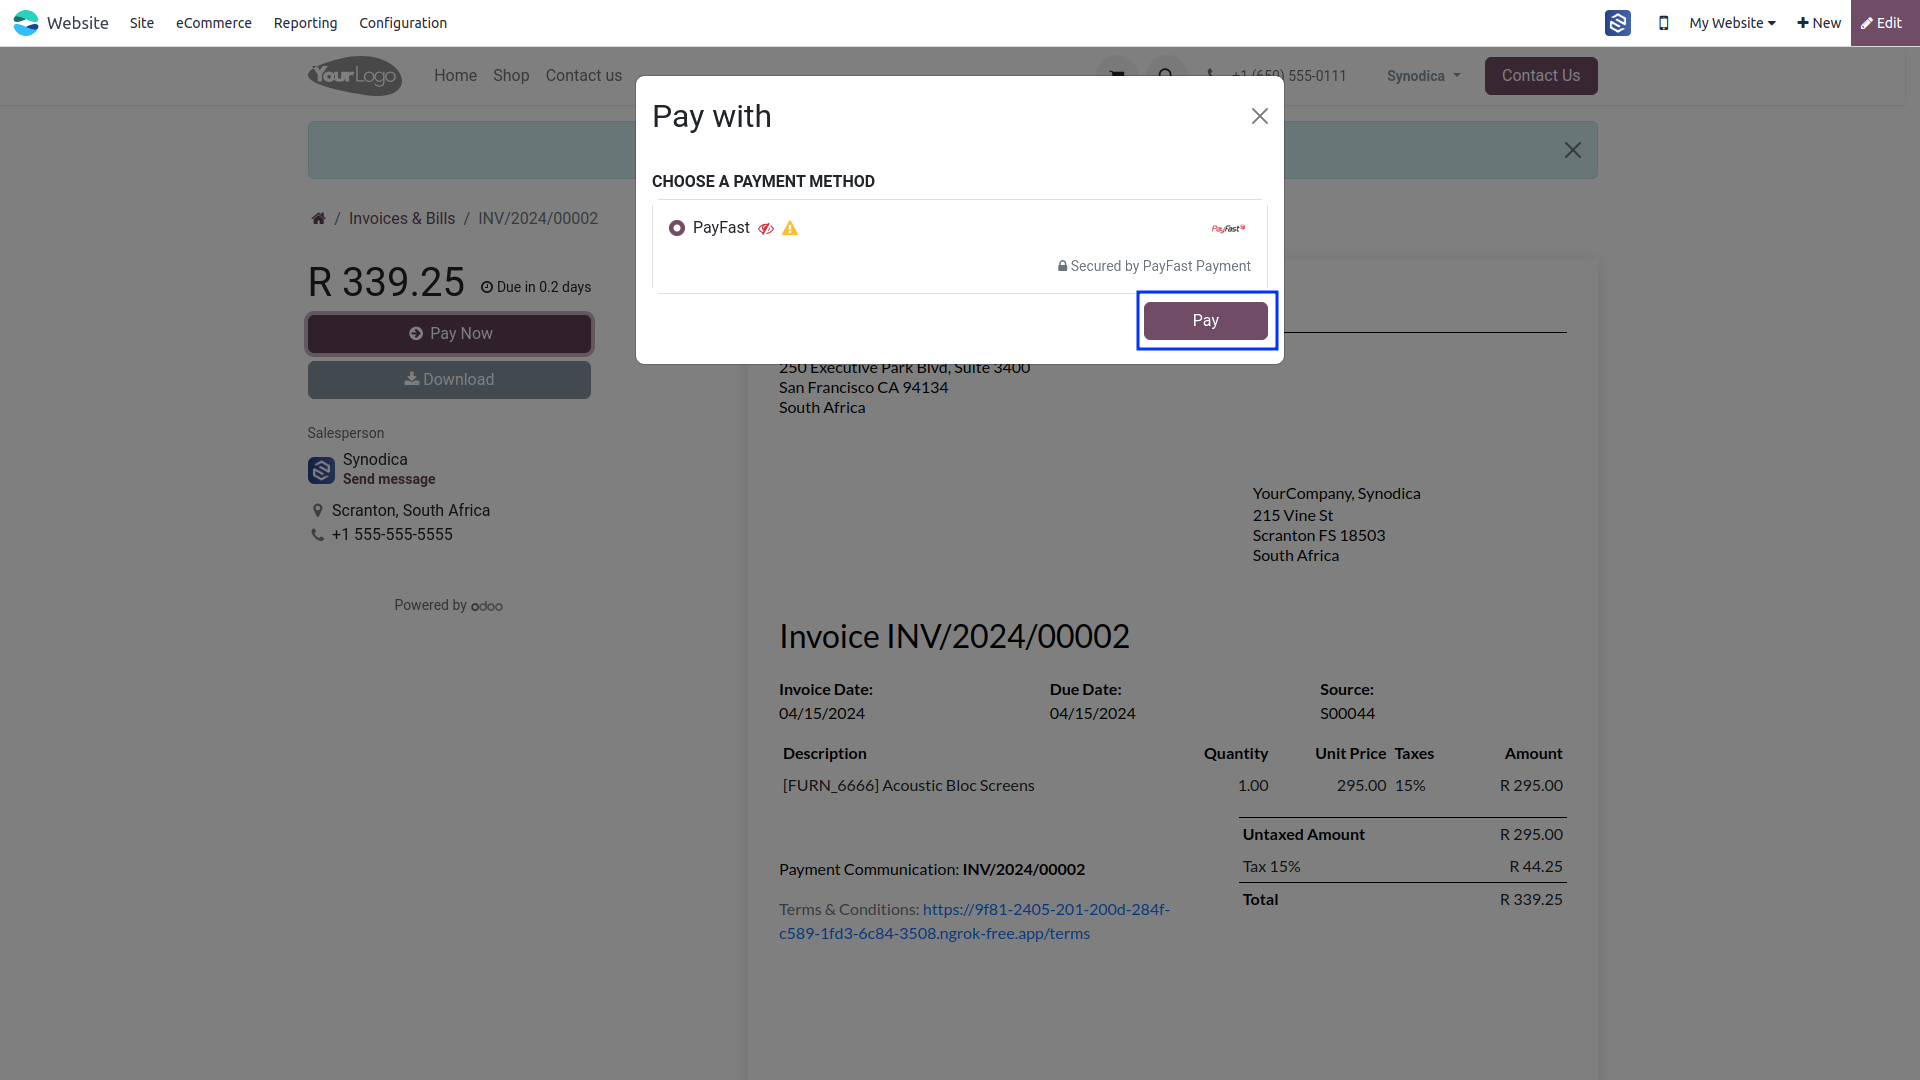1920x1080 pixels.
Task: Expand the Synodica user dropdown in header
Action: point(1424,76)
